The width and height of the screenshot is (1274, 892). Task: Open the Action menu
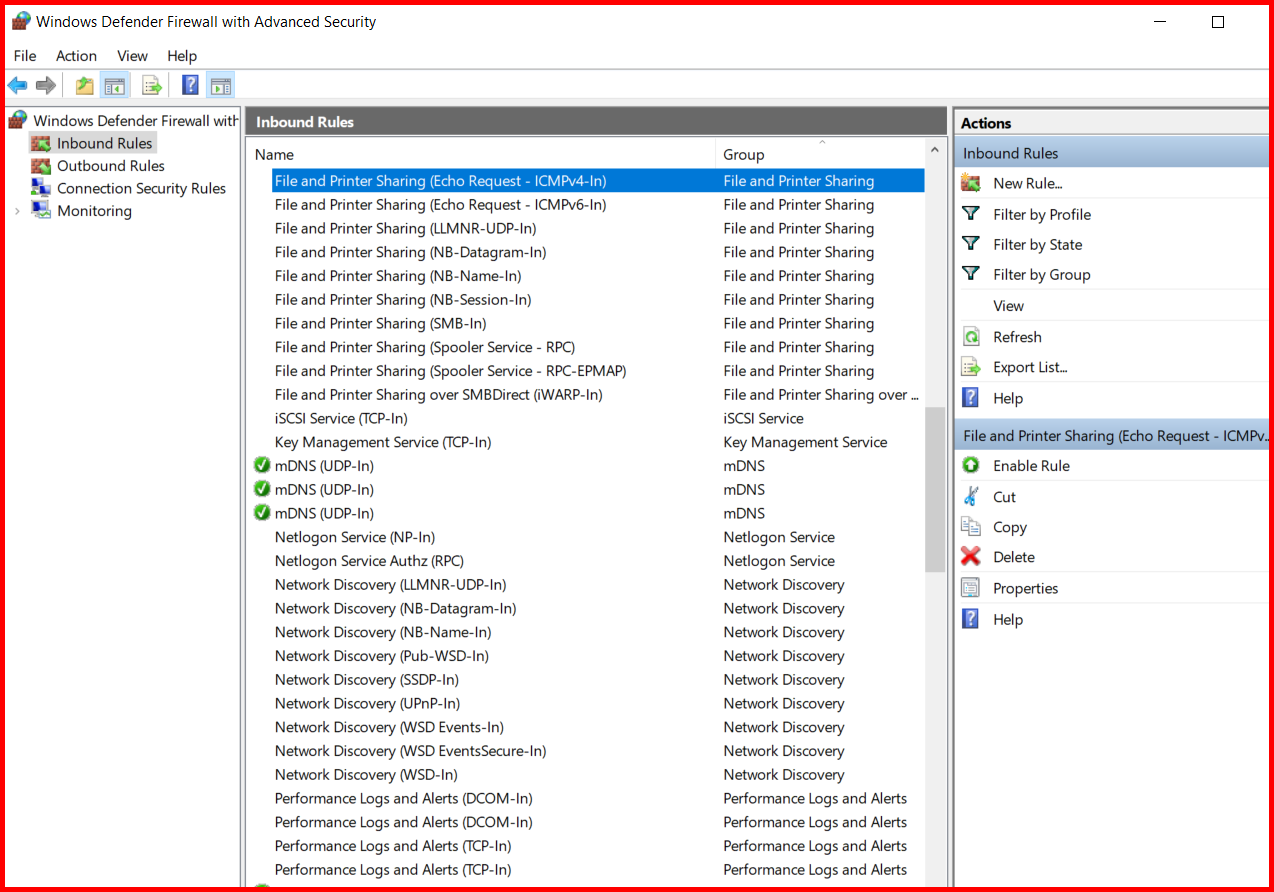76,56
